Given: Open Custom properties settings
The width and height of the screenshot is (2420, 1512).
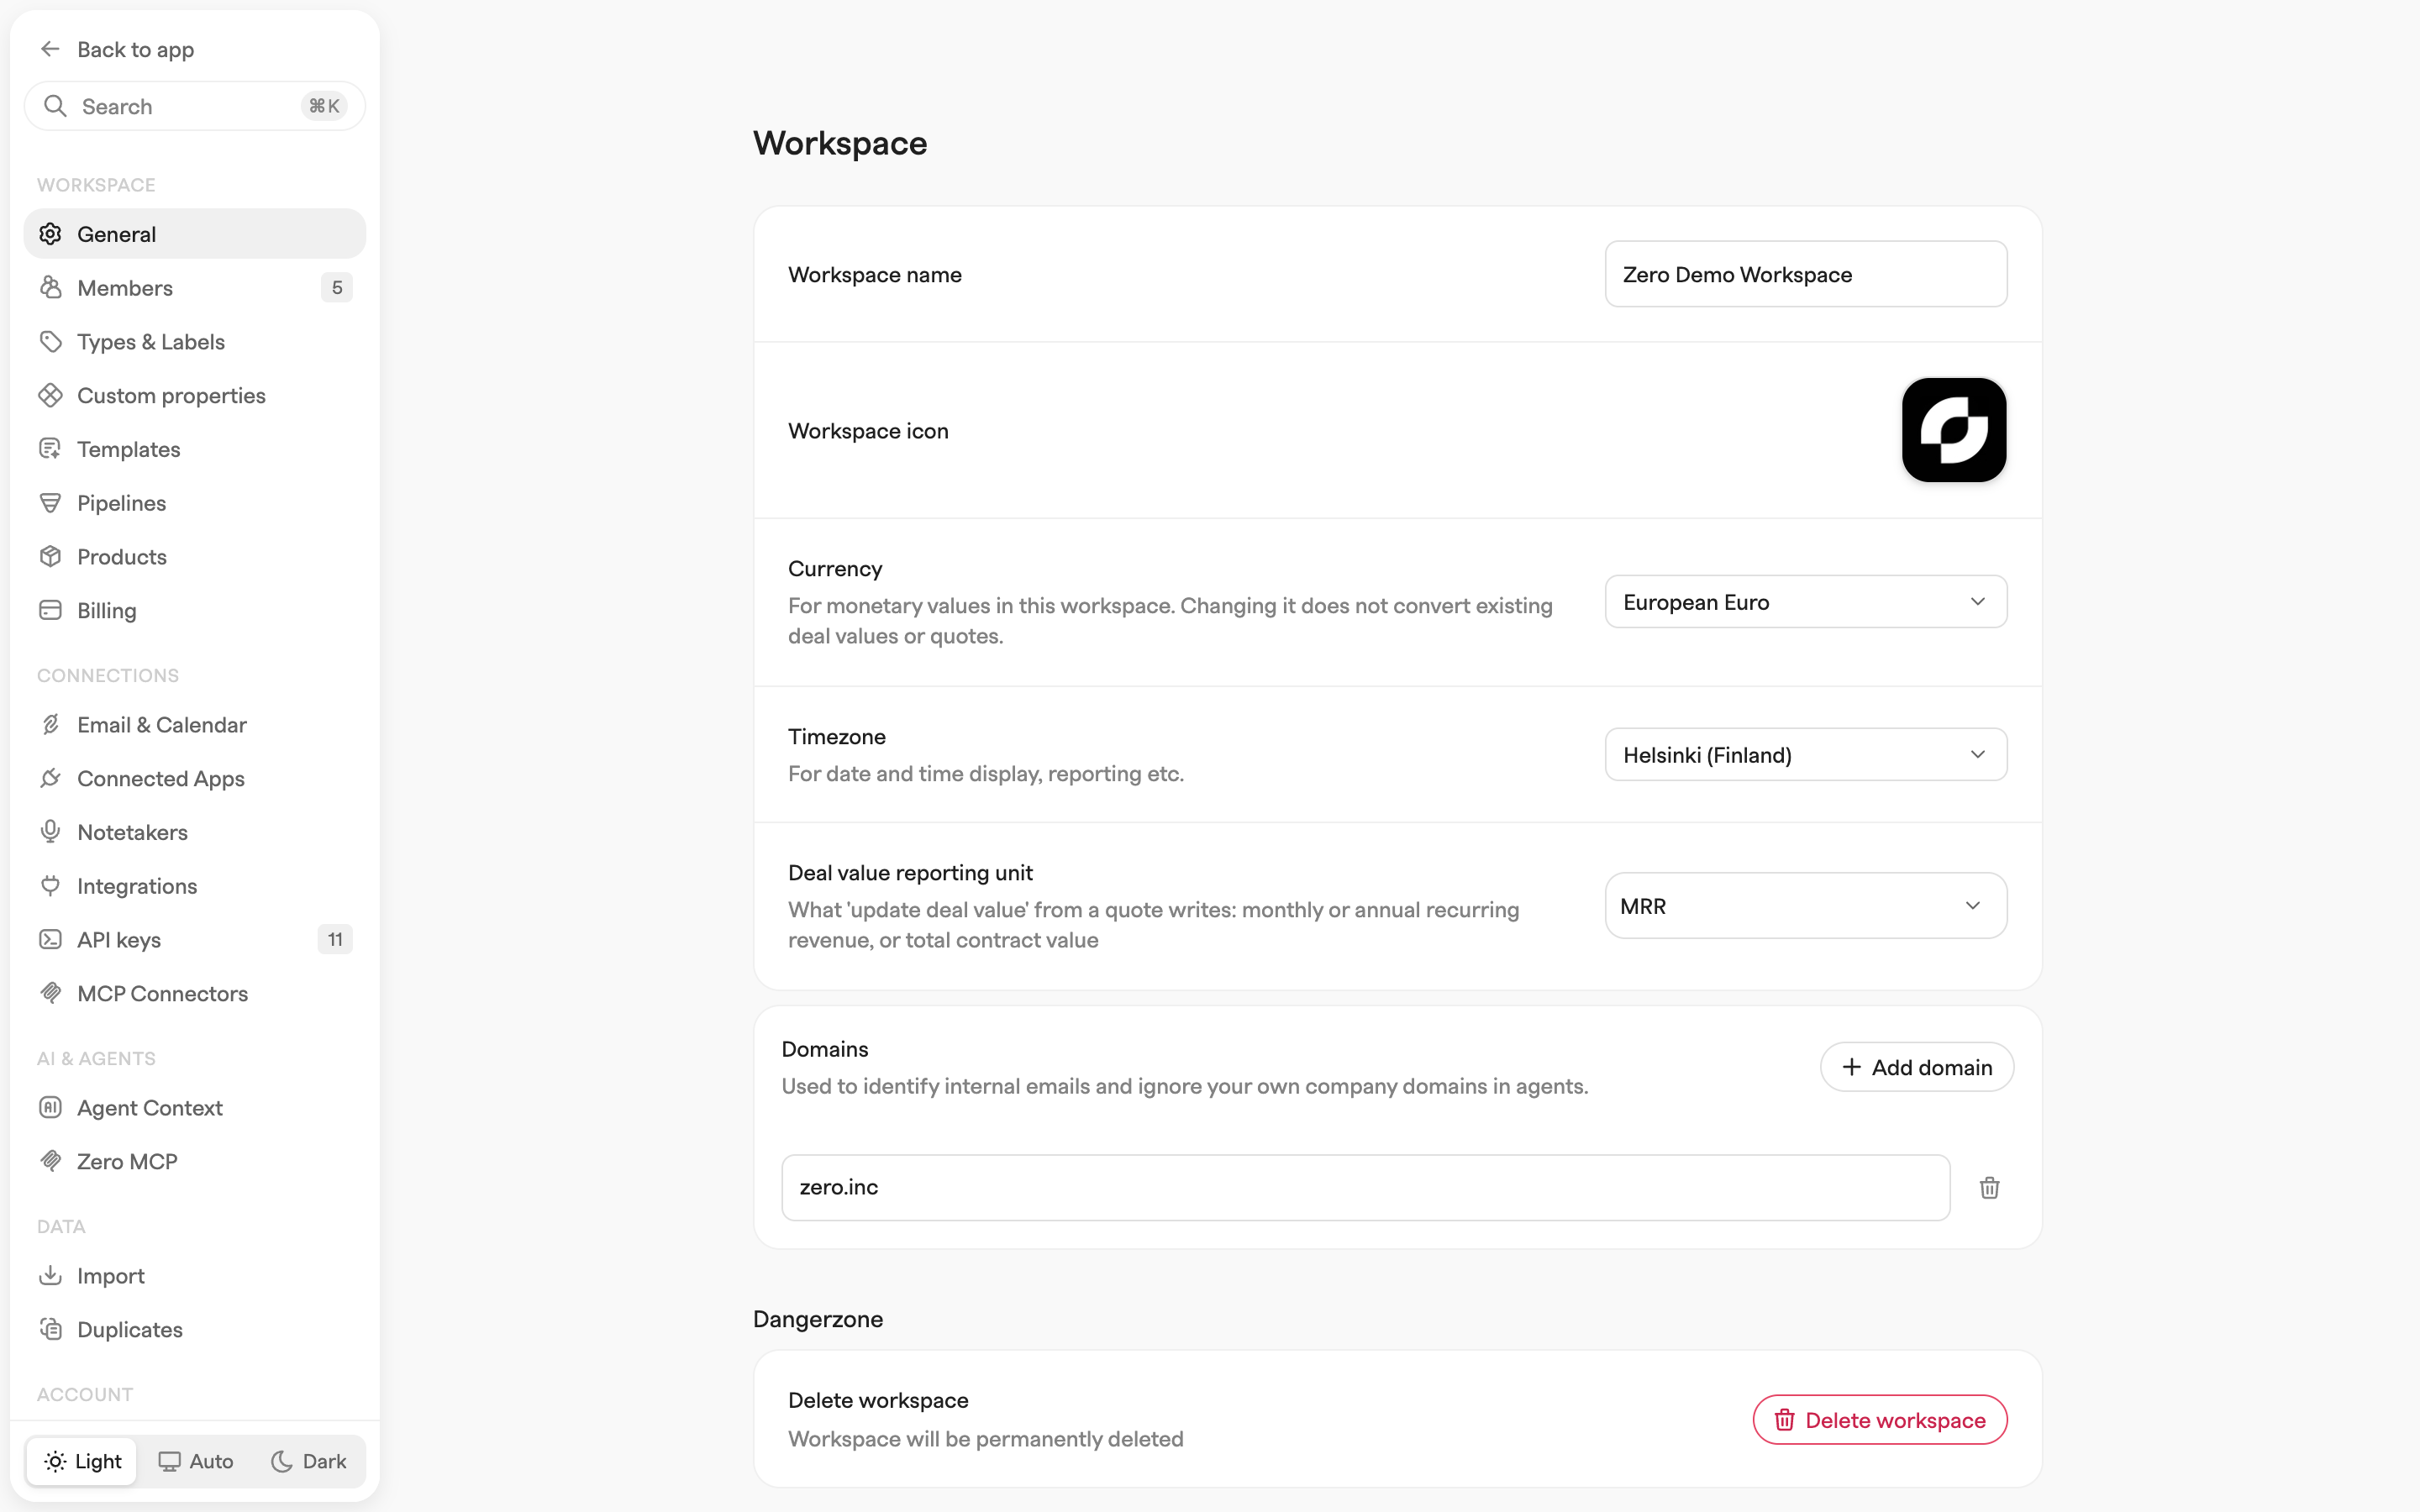Looking at the screenshot, I should click(x=195, y=396).
